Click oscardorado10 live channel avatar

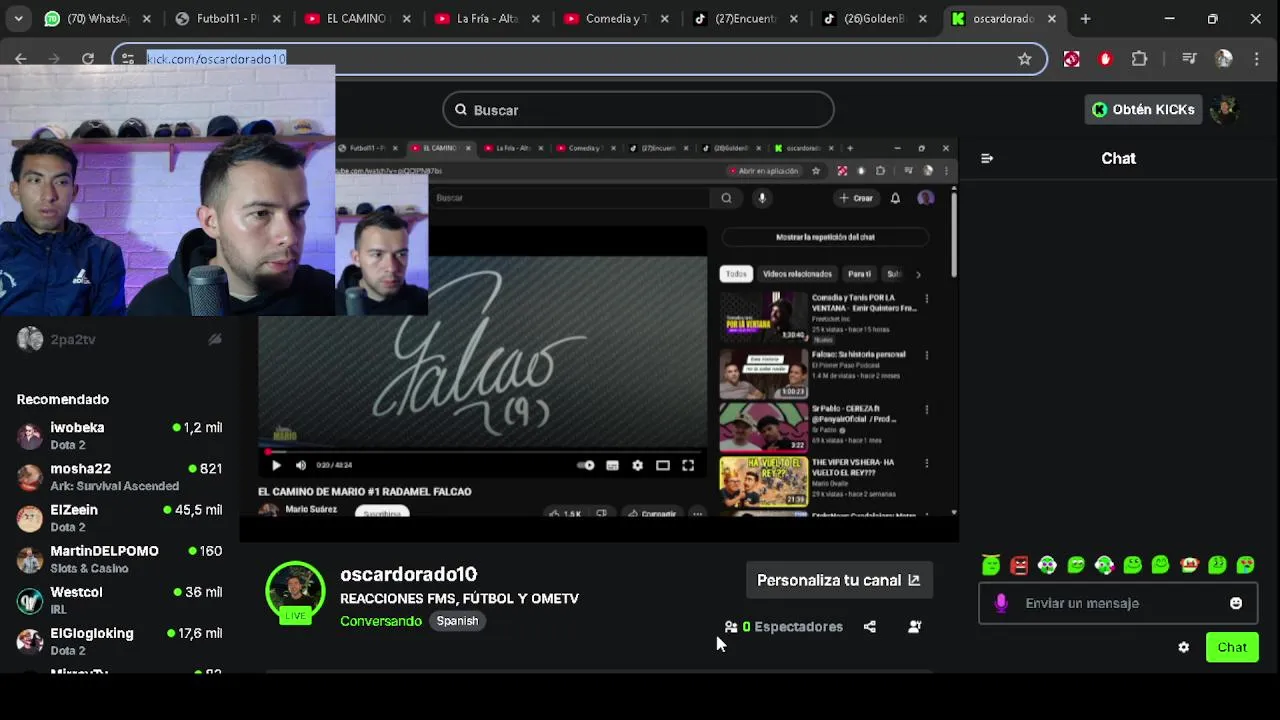[295, 591]
